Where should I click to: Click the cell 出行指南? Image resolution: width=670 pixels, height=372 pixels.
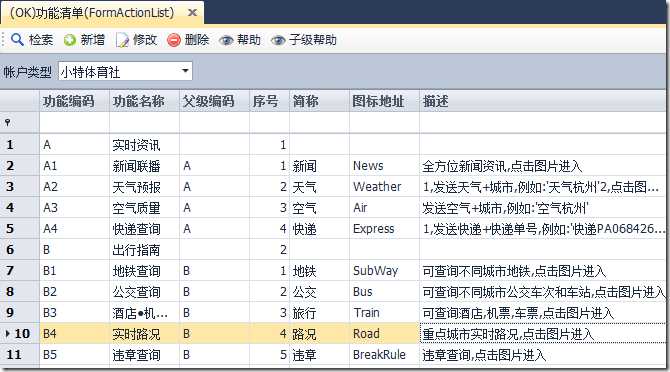144,249
